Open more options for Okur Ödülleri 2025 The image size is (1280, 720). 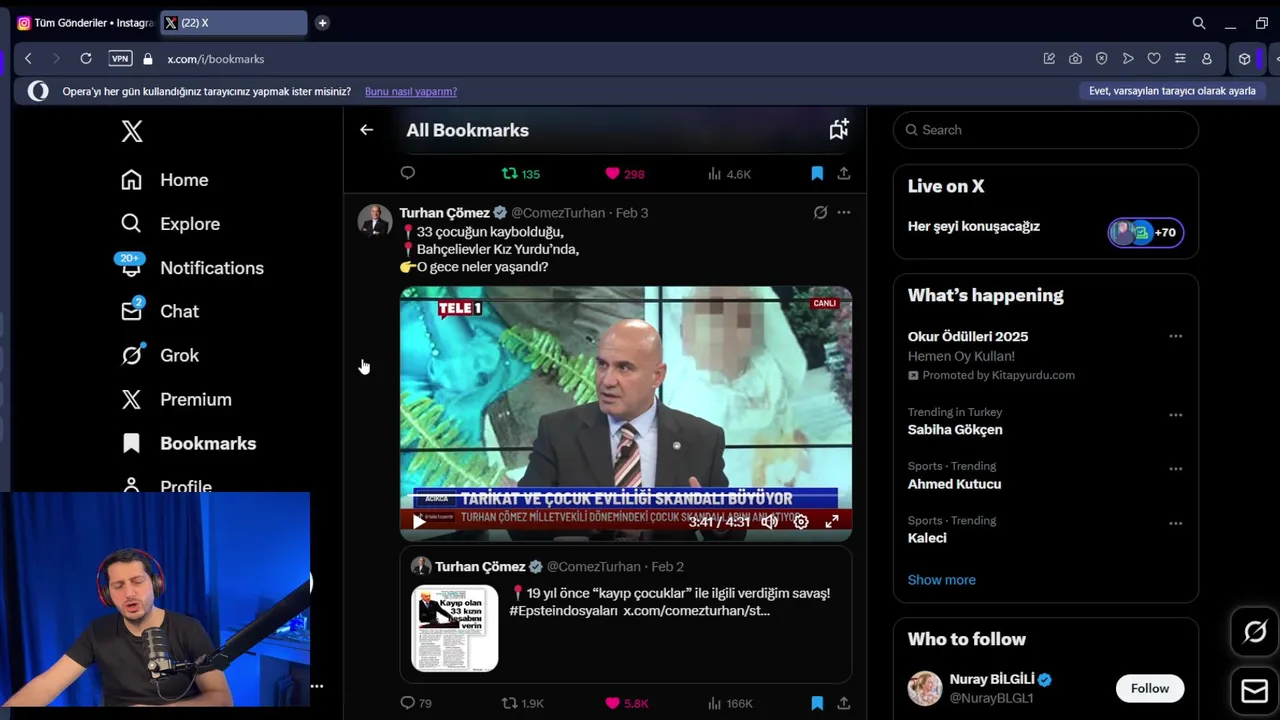click(1176, 337)
